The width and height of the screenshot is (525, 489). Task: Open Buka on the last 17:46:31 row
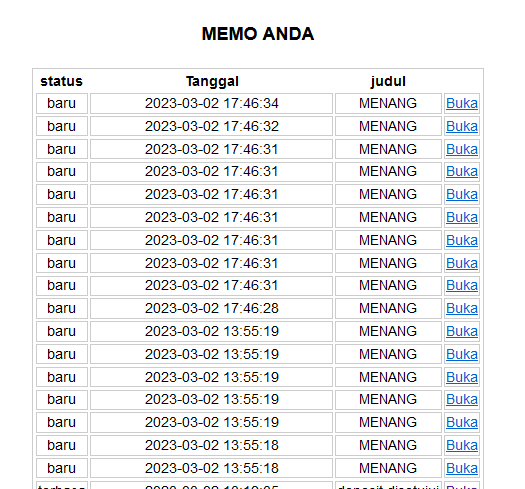click(462, 286)
